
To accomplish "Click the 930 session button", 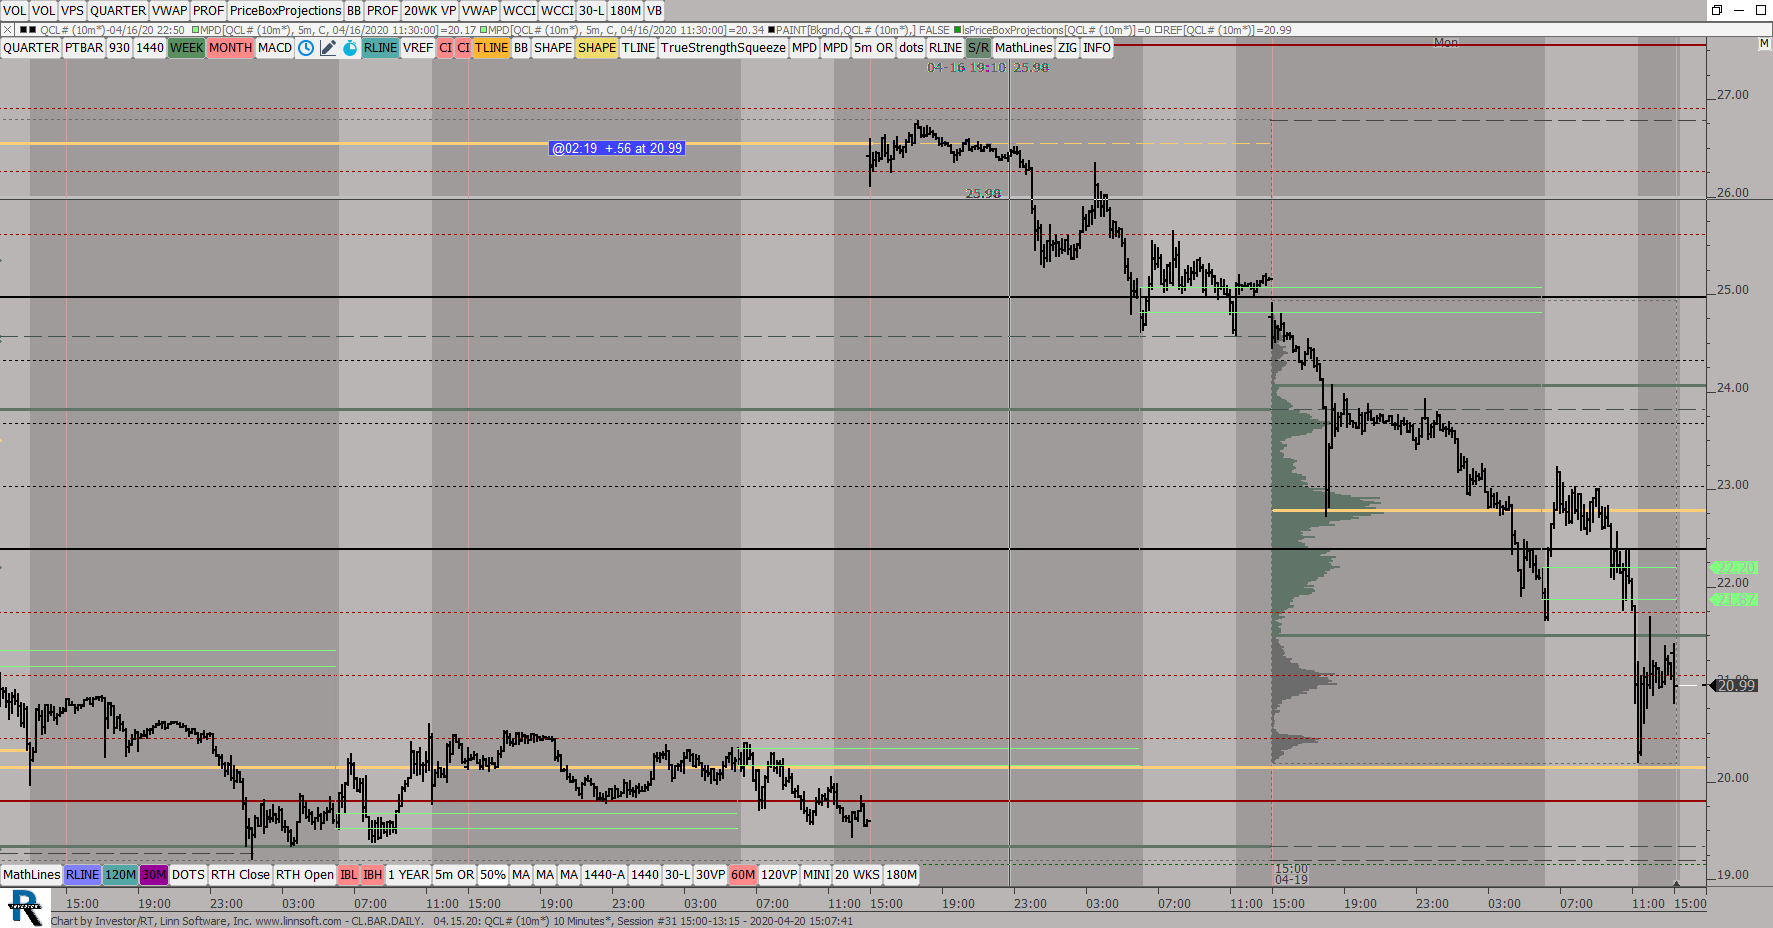I will point(119,48).
